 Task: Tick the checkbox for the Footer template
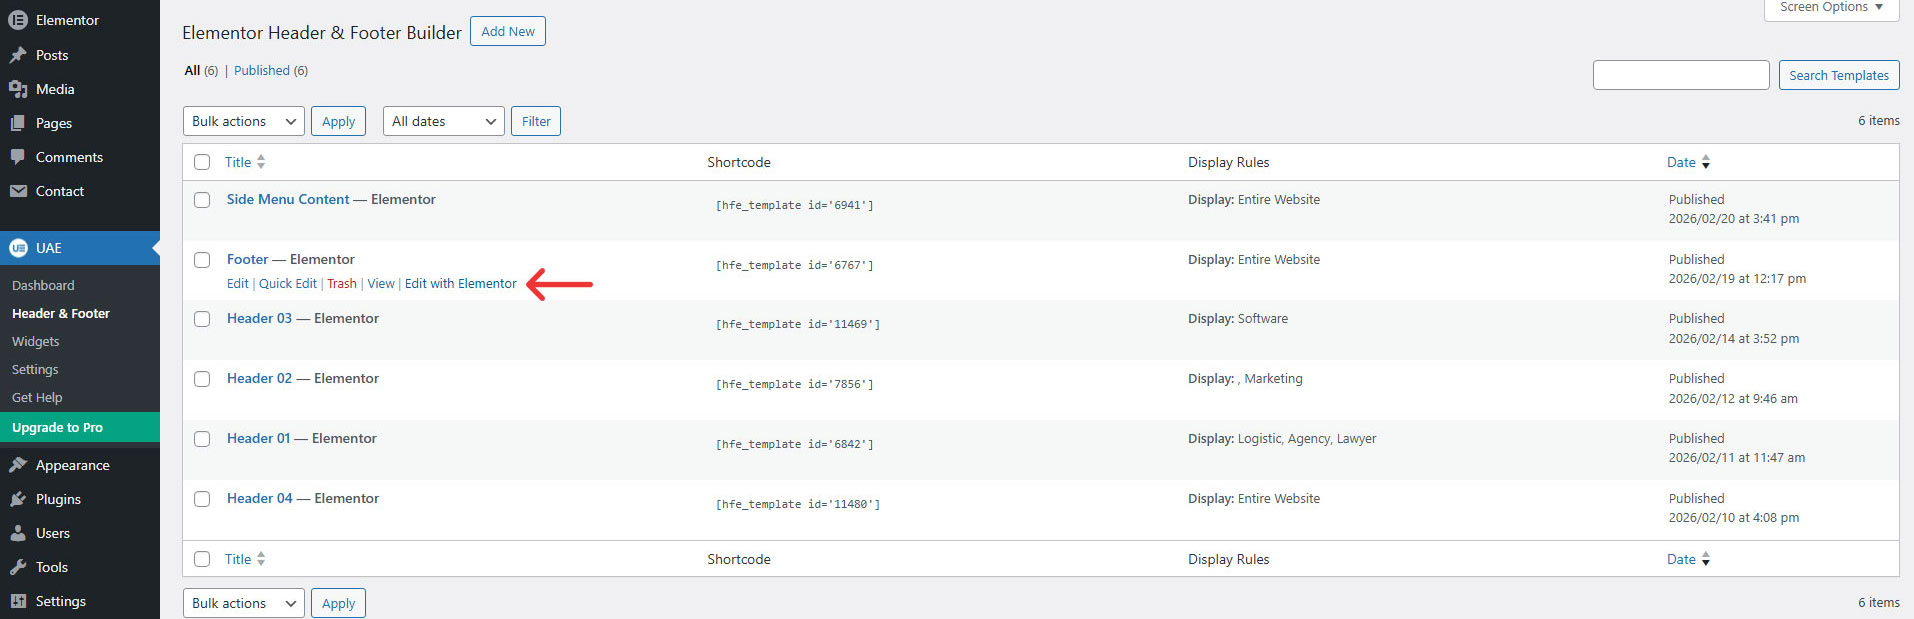pos(202,260)
